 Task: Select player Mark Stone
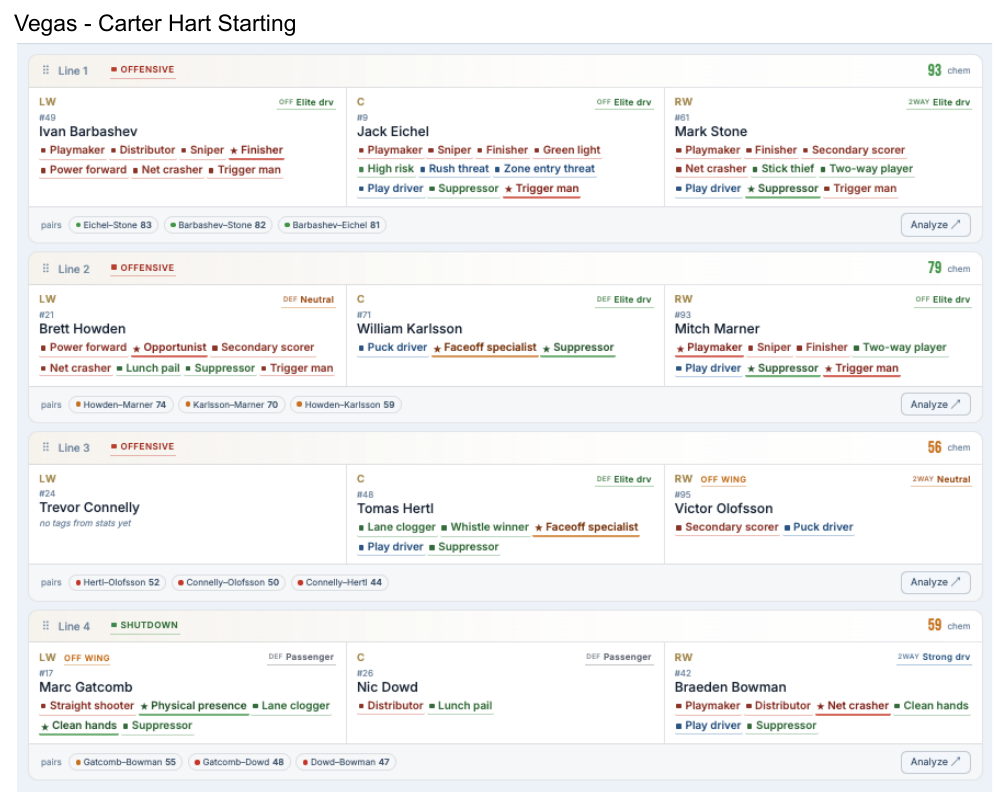point(711,131)
